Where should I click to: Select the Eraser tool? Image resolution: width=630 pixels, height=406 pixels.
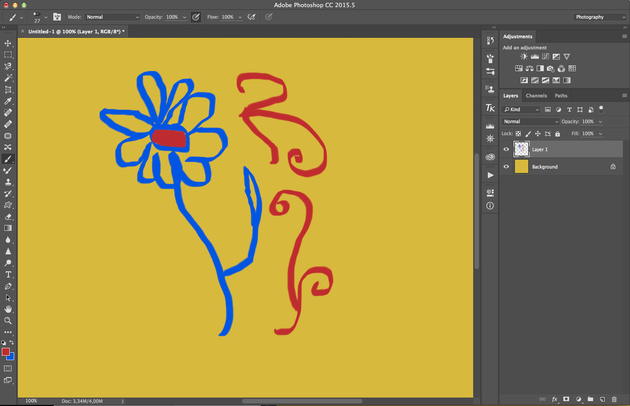(x=8, y=216)
